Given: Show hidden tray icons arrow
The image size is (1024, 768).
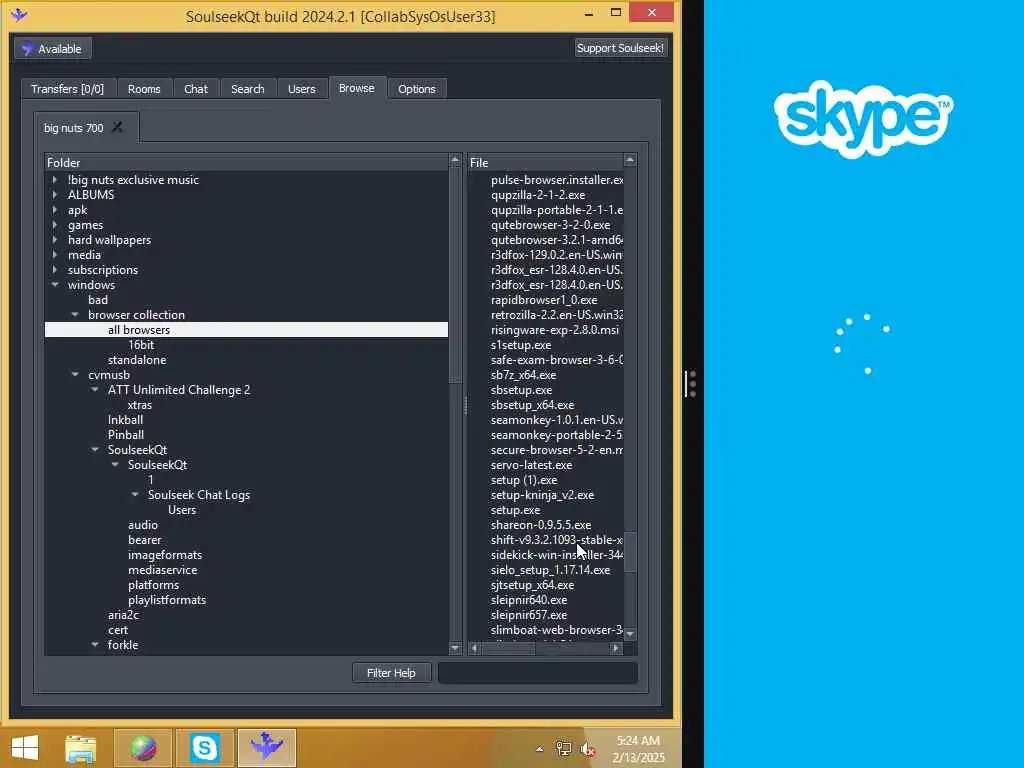Looking at the screenshot, I should pyautogui.click(x=539, y=749).
